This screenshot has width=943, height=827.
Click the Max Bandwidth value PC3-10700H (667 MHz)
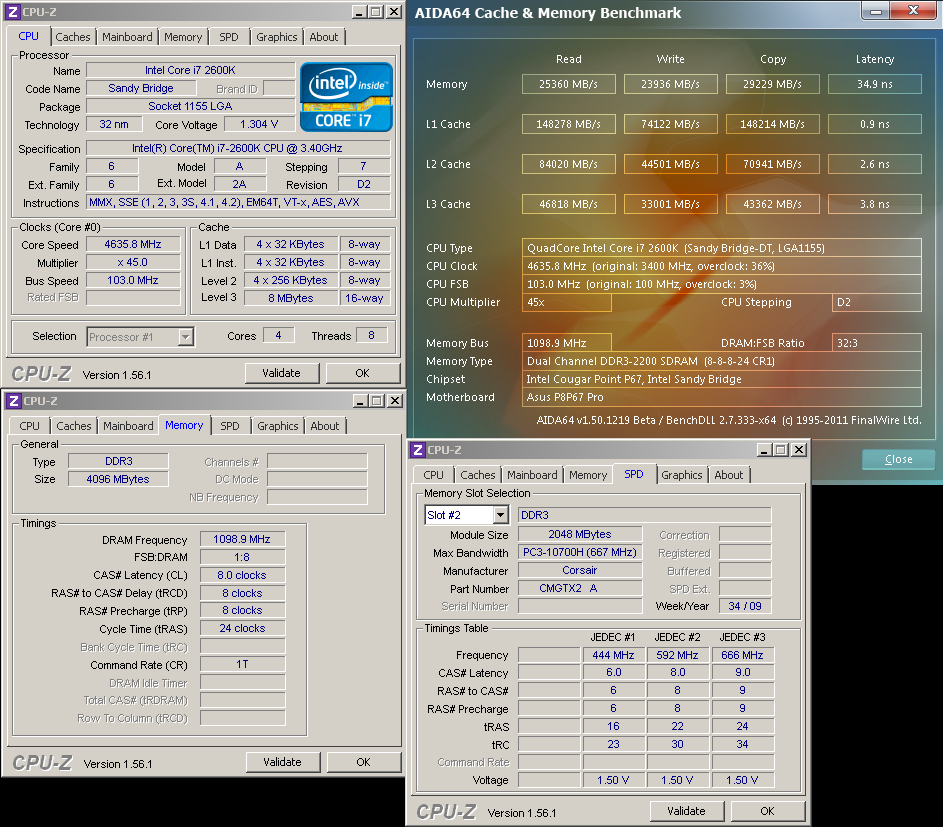[x=580, y=552]
